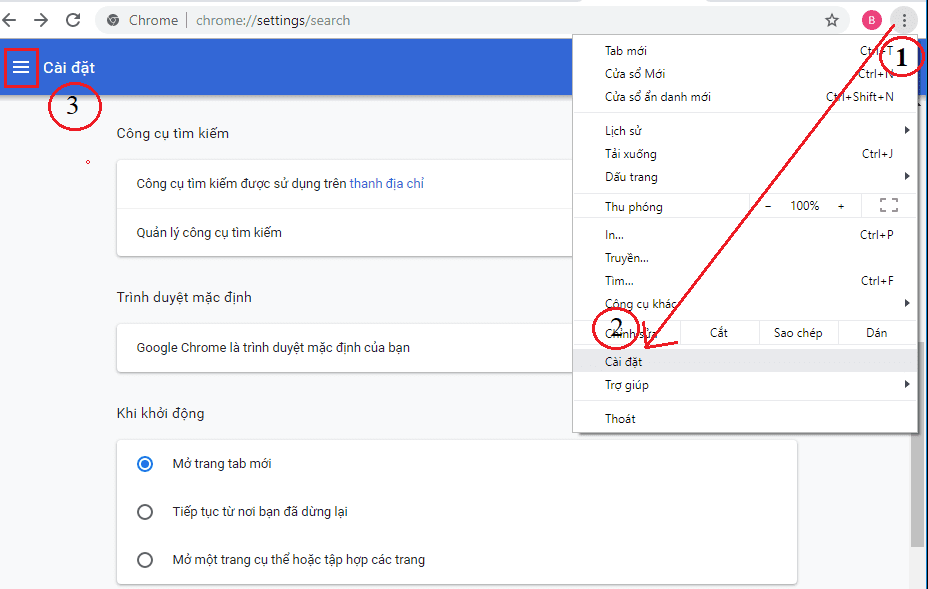
Task: Enter fullscreen using the zoom row icon
Action: click(x=888, y=206)
